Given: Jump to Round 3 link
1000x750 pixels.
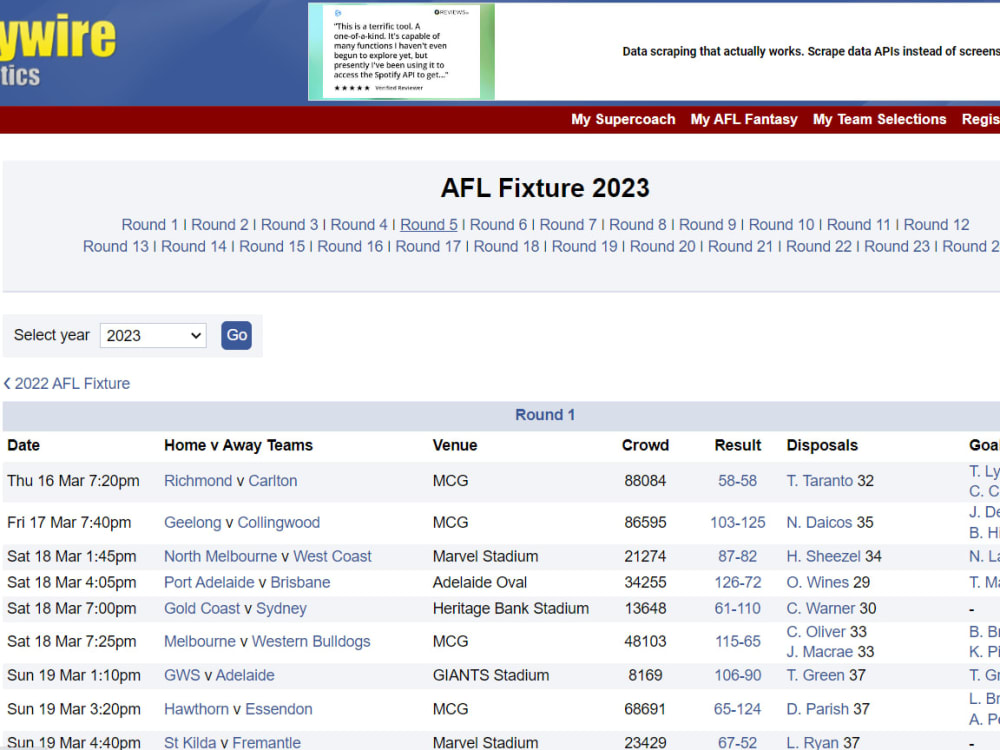Looking at the screenshot, I should tap(290, 224).
